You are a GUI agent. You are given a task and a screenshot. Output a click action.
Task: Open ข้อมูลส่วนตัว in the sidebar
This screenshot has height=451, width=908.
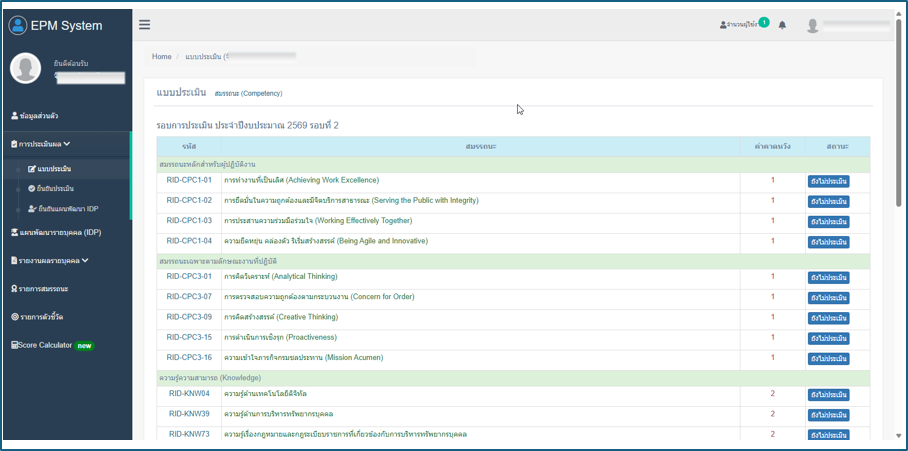[x=35, y=116]
